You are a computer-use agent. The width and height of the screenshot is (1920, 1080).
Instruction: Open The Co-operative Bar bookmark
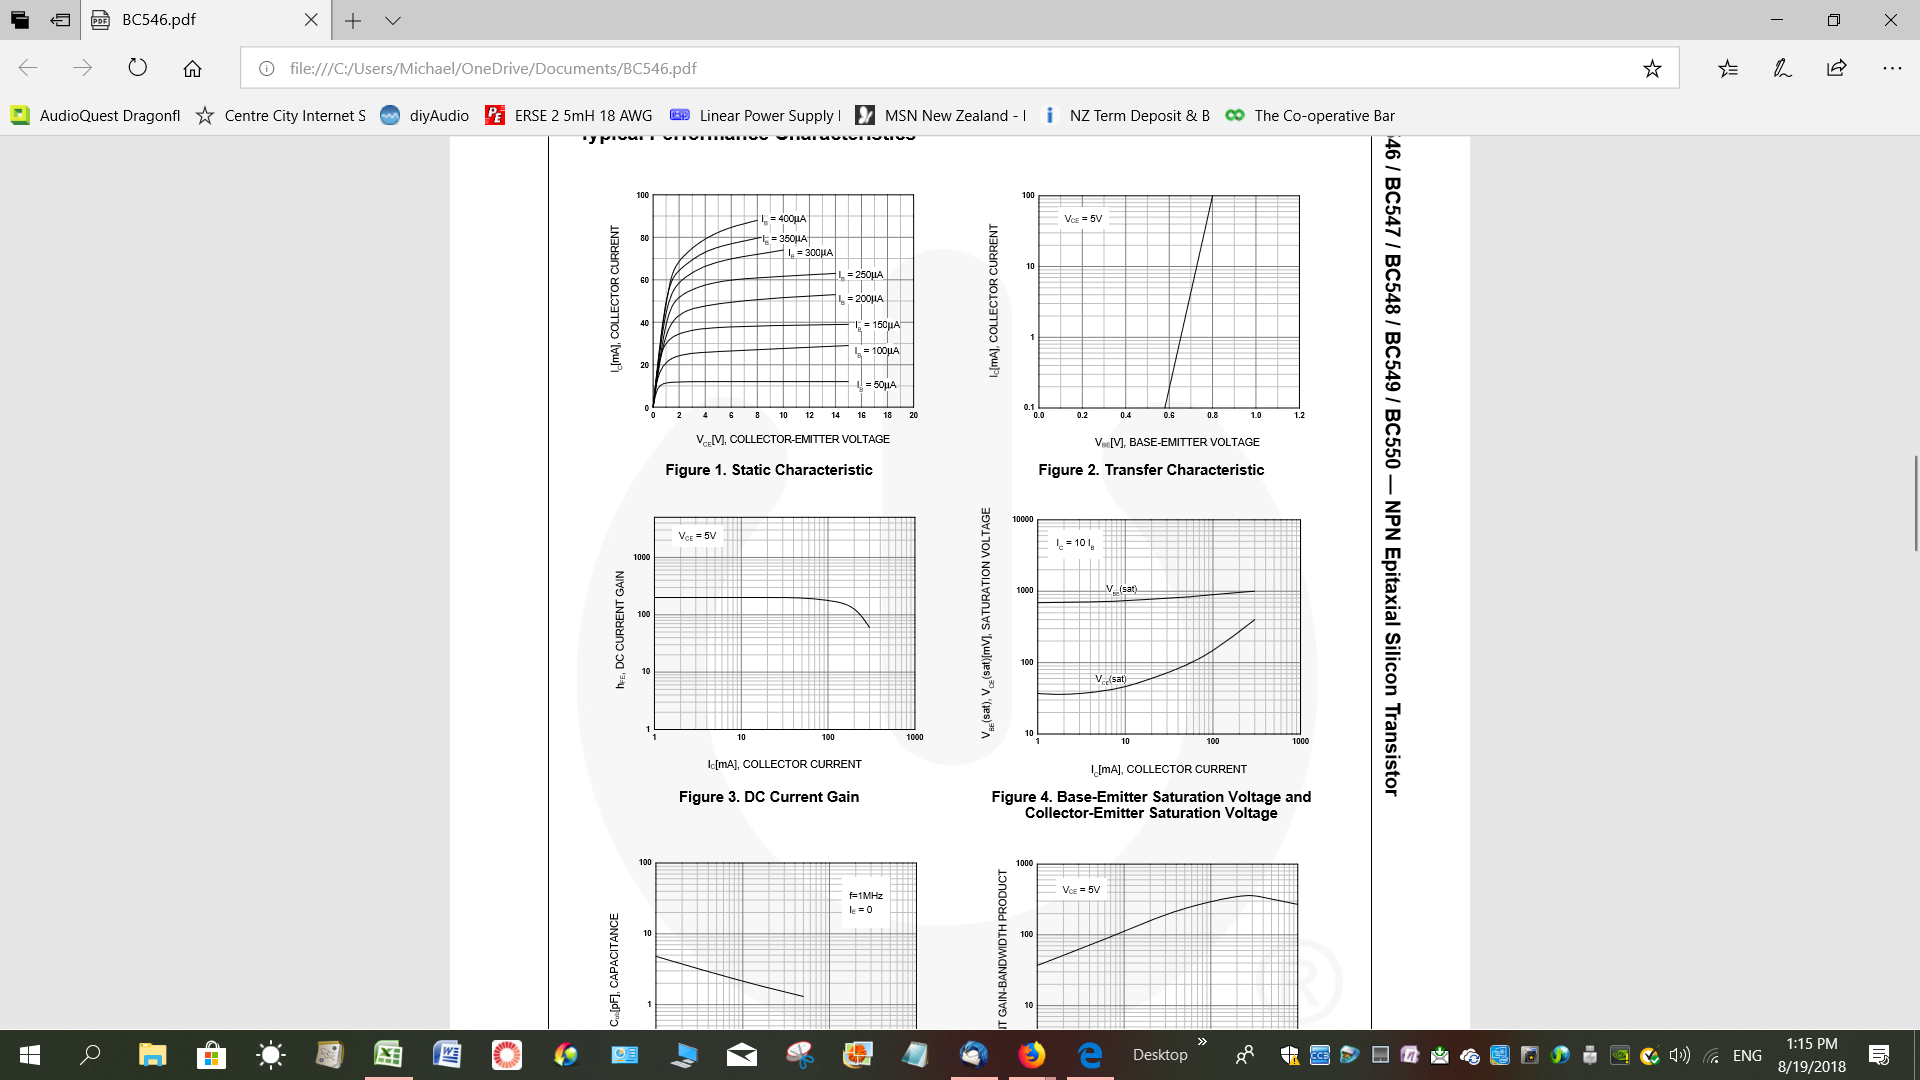tap(1310, 116)
